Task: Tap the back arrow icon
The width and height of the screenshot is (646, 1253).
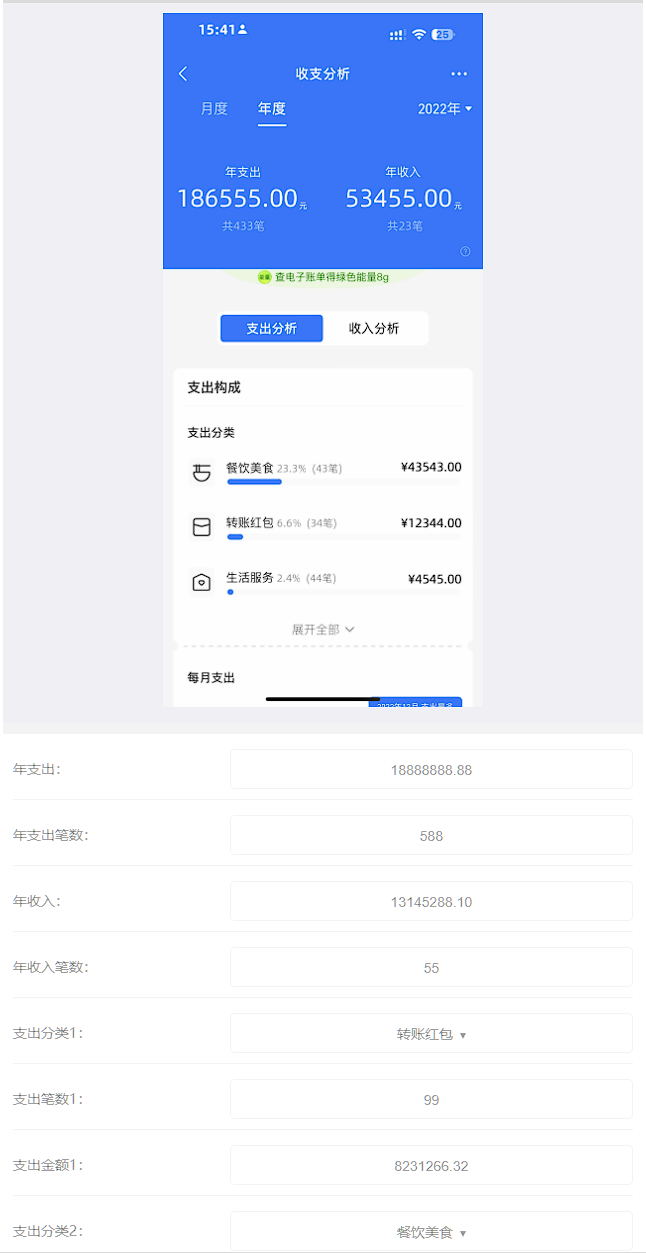Action: tap(183, 74)
